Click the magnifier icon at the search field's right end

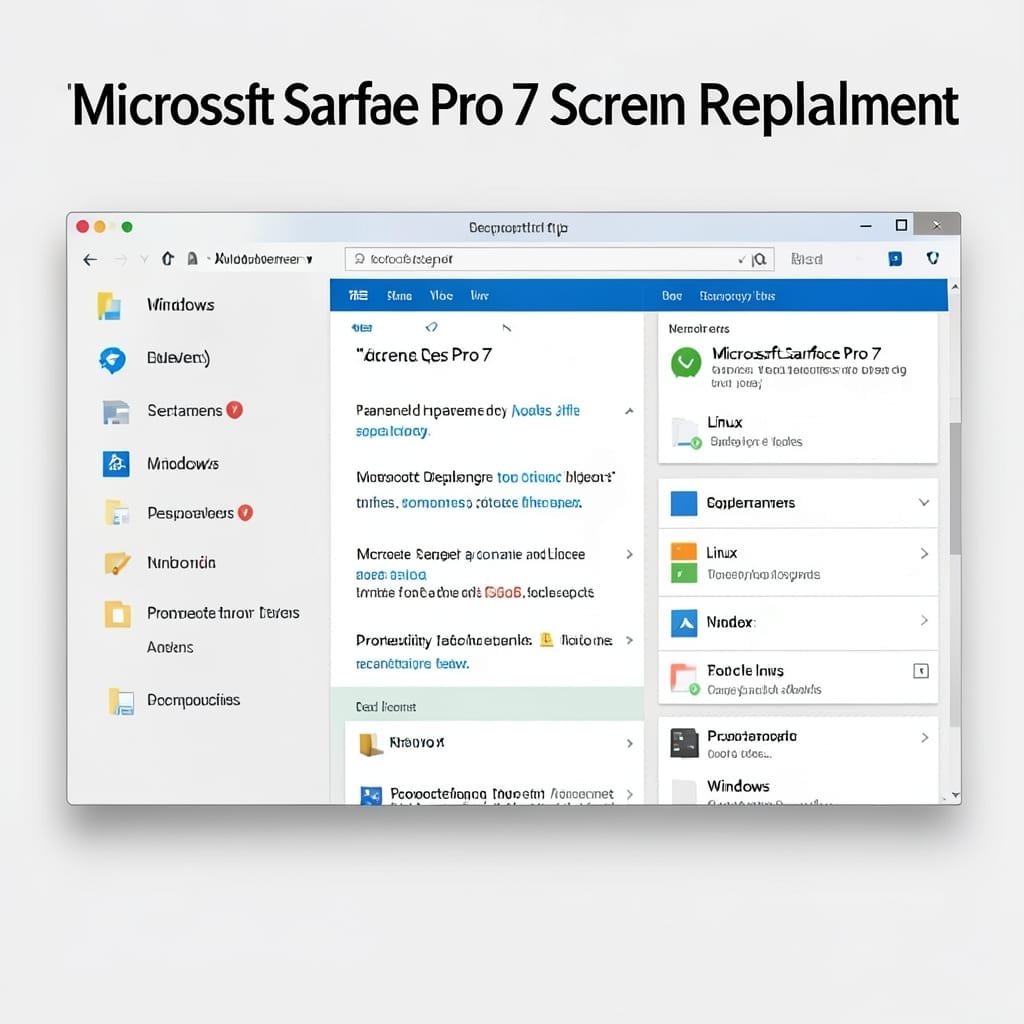point(760,259)
